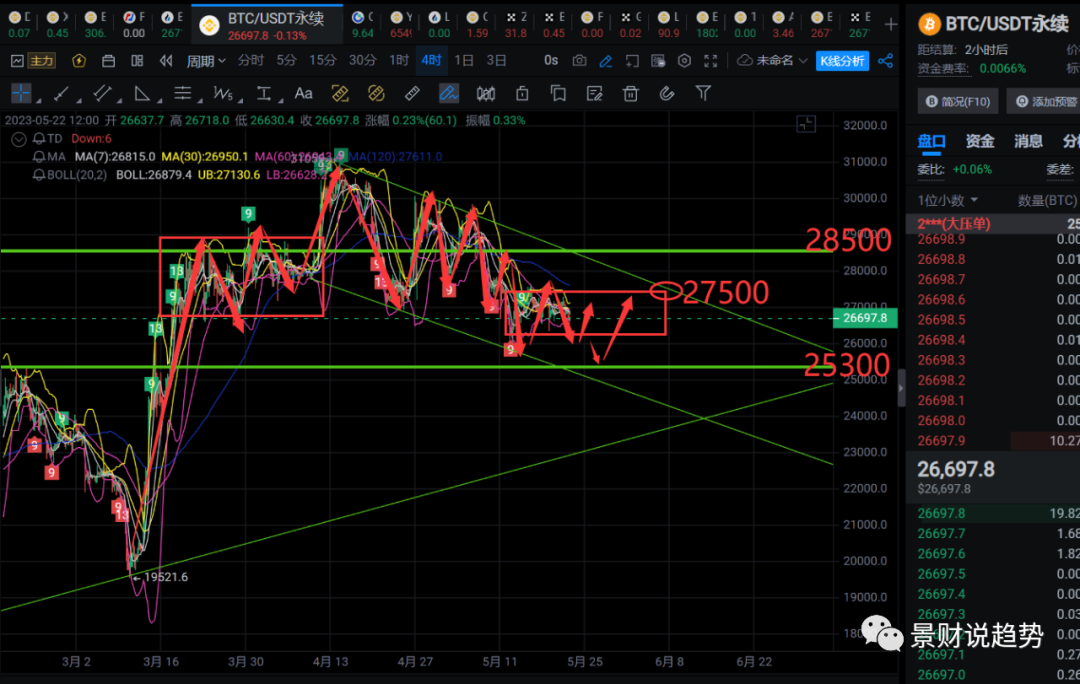The width and height of the screenshot is (1080, 684).
Task: Add a new symbol tab with plus
Action: pos(891,24)
